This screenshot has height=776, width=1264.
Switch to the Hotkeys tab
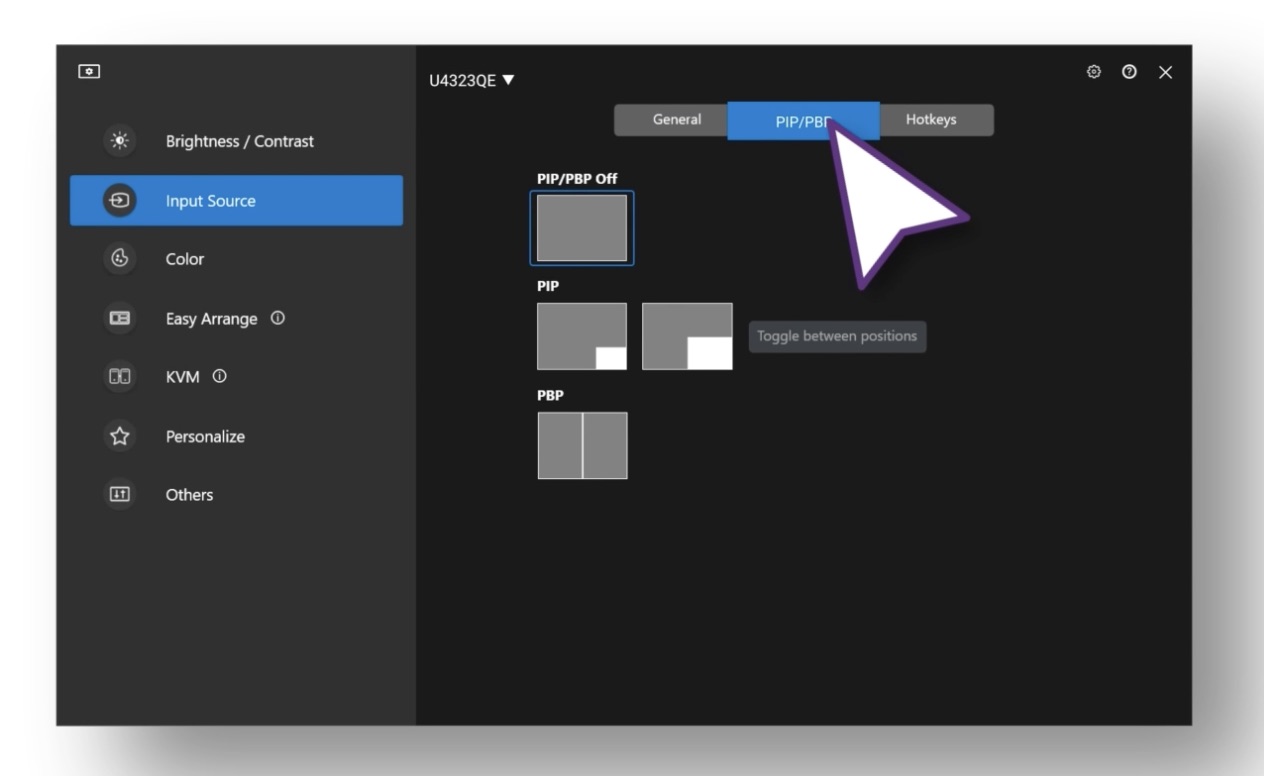coord(932,120)
